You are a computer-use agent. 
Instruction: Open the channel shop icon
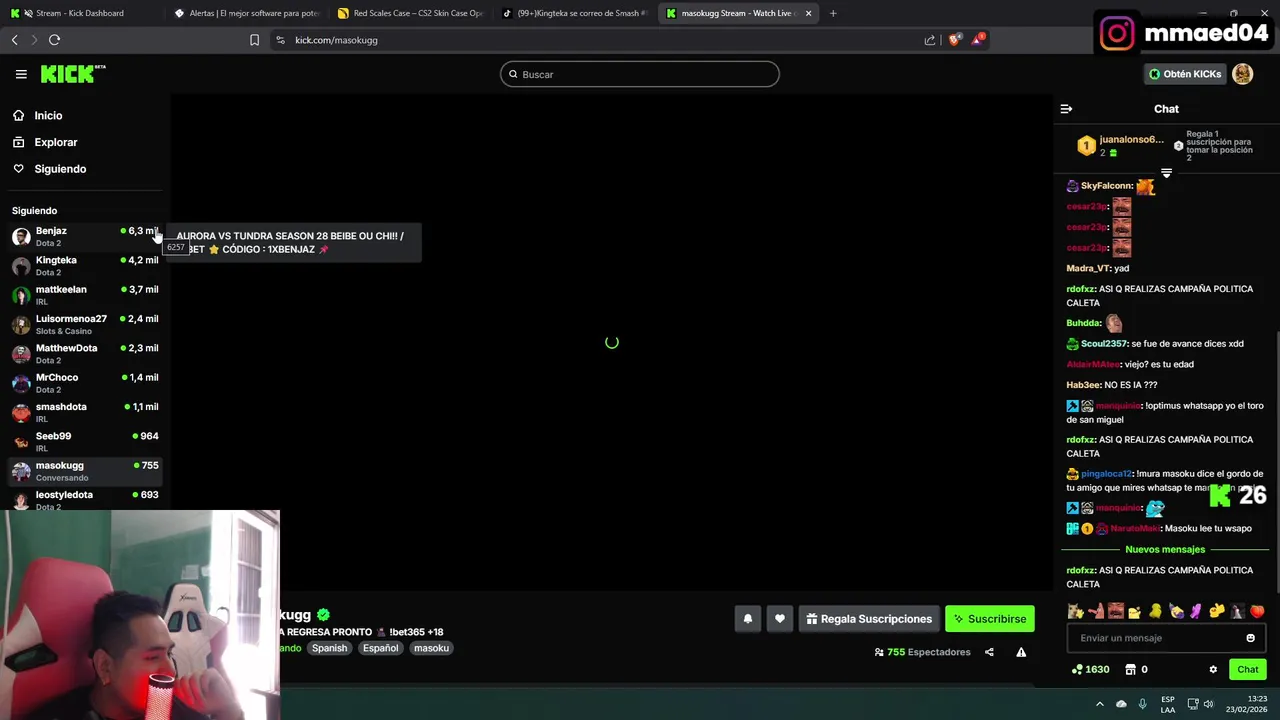1131,669
